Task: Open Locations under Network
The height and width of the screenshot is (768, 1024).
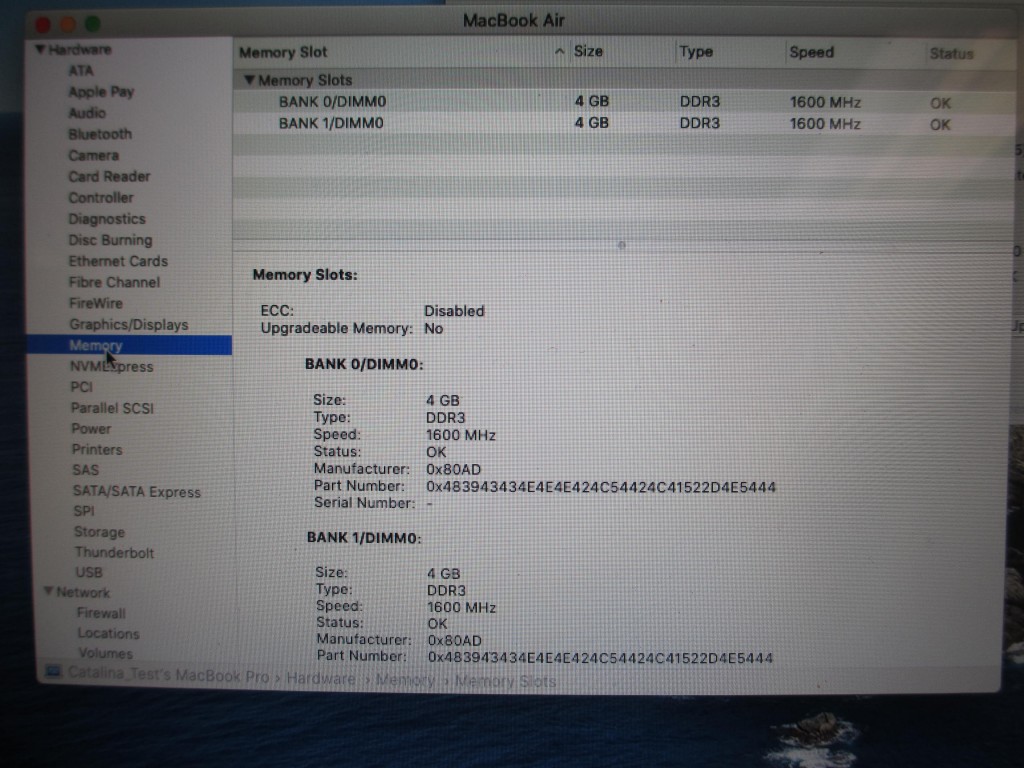Action: pos(108,633)
